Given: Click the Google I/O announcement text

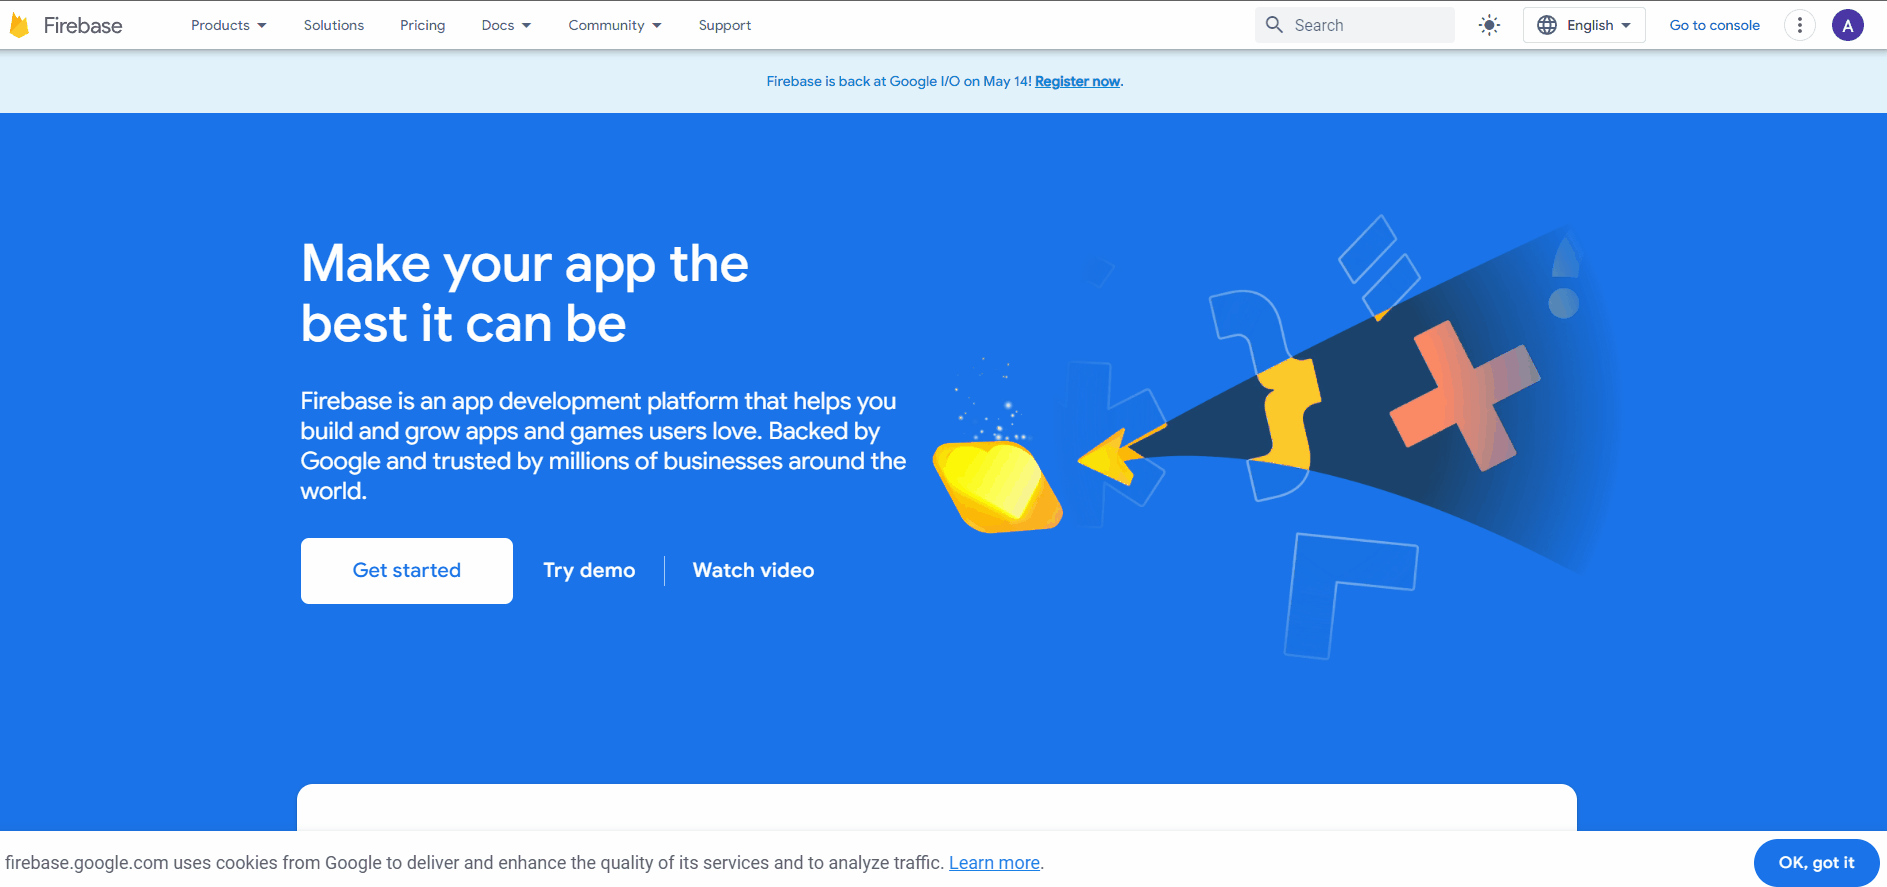Looking at the screenshot, I should tap(899, 81).
